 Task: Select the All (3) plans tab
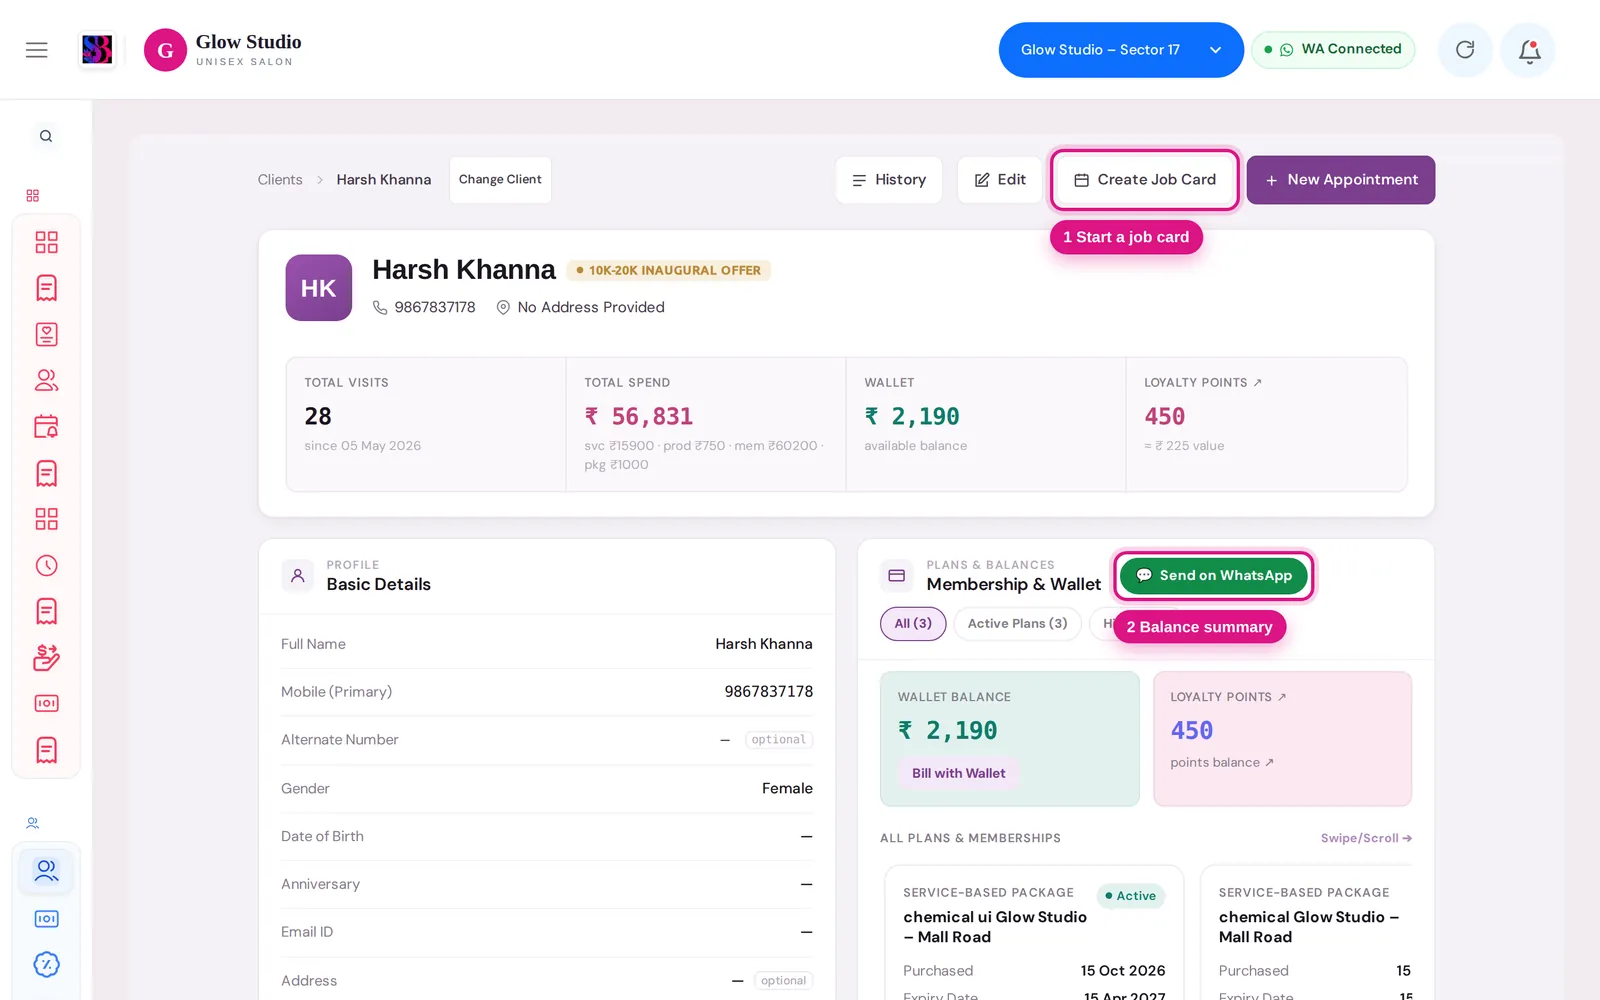[x=913, y=623]
